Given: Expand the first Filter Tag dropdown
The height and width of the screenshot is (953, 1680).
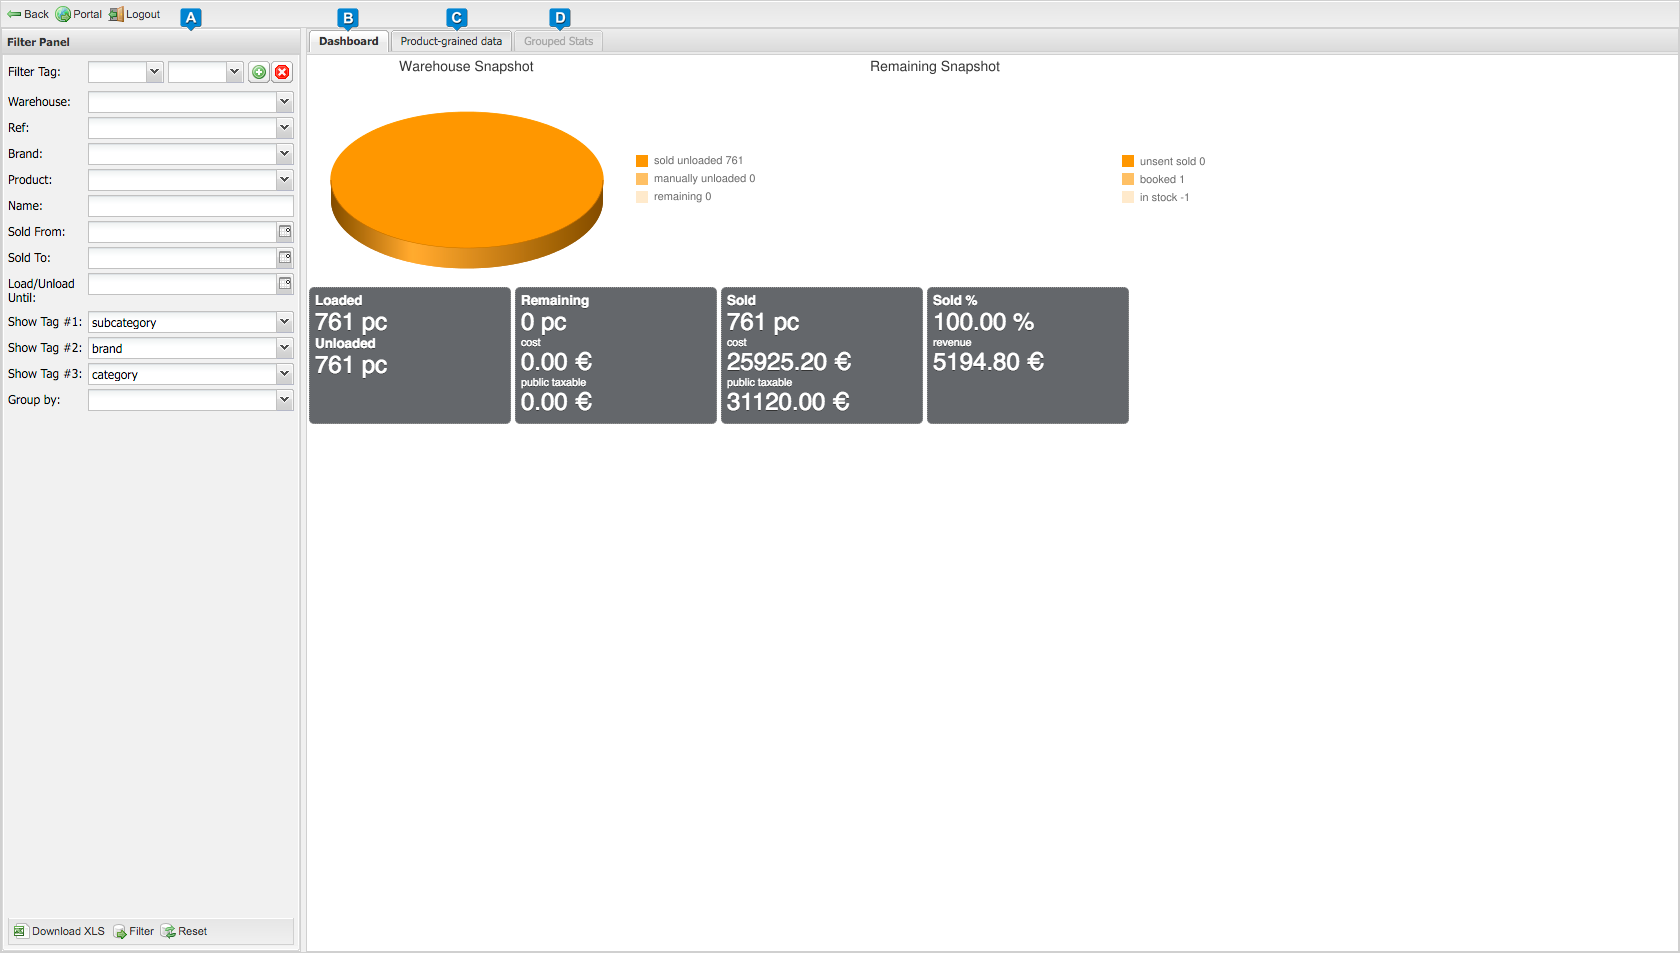Looking at the screenshot, I should pos(154,72).
